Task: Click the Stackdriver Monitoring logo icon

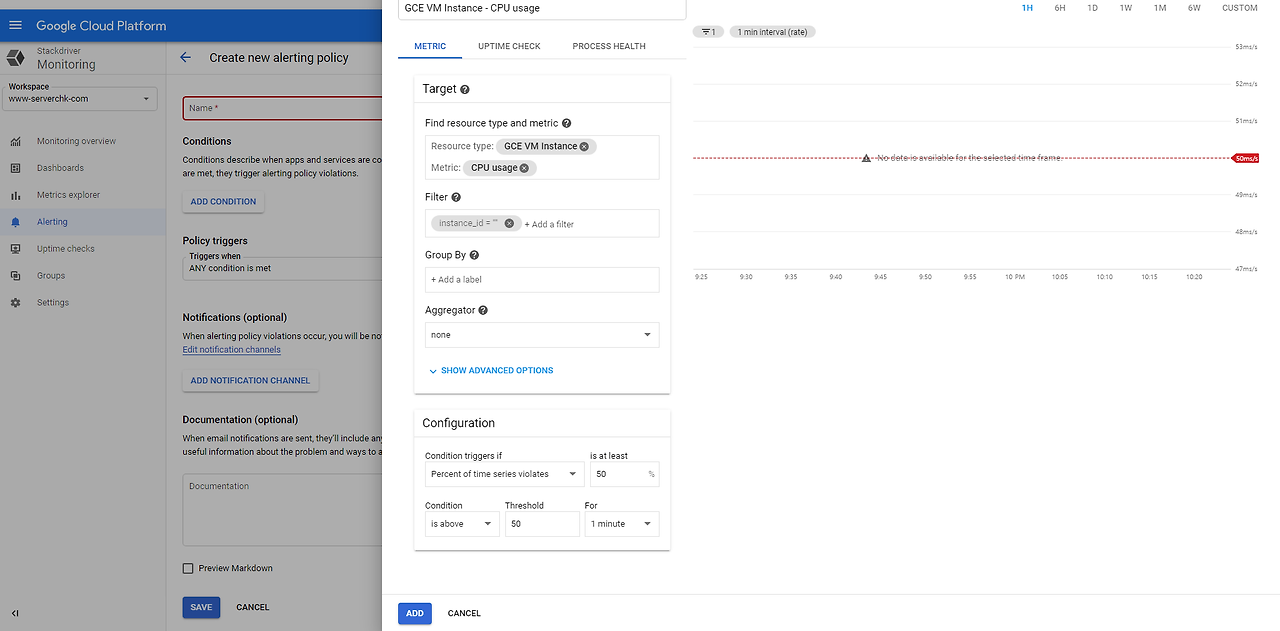Action: coord(16,58)
